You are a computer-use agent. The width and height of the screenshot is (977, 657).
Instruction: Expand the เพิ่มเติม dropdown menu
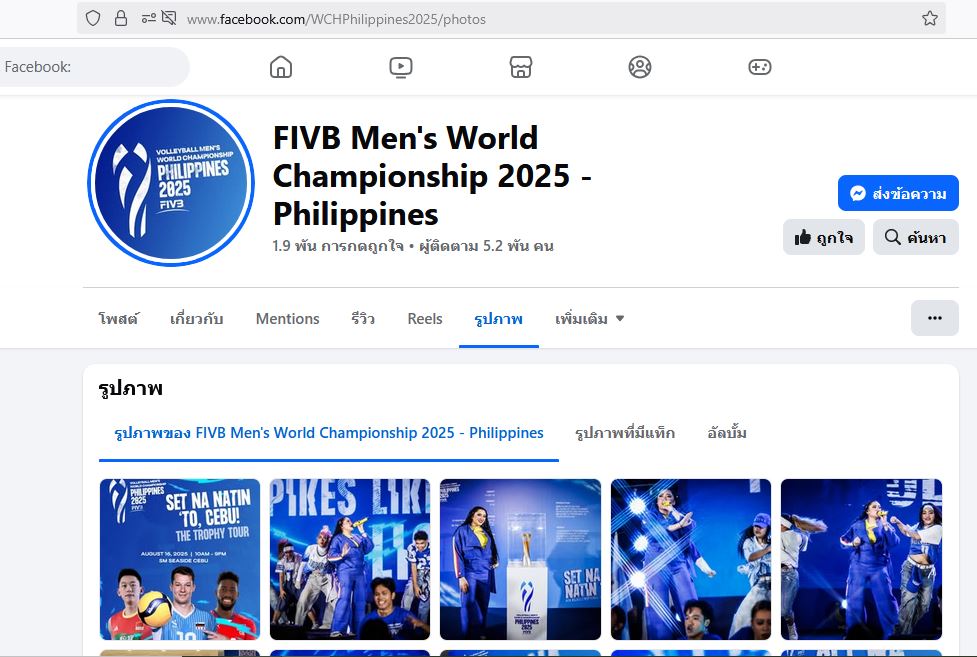click(589, 319)
